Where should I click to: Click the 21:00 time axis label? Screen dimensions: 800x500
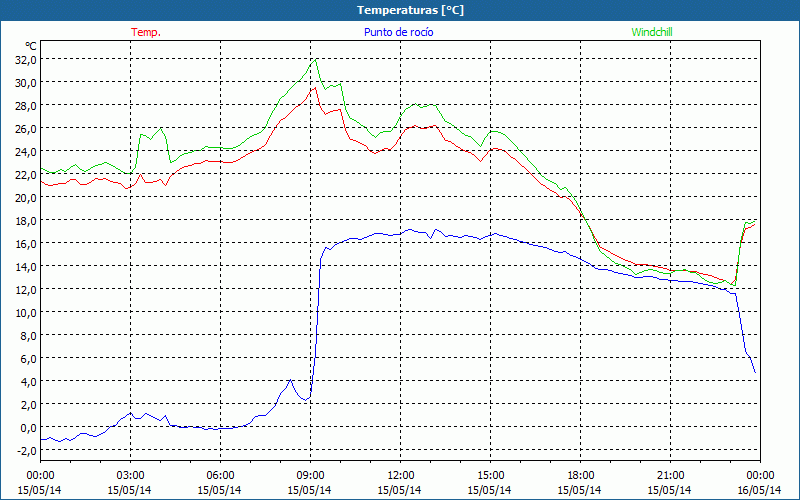[670, 476]
